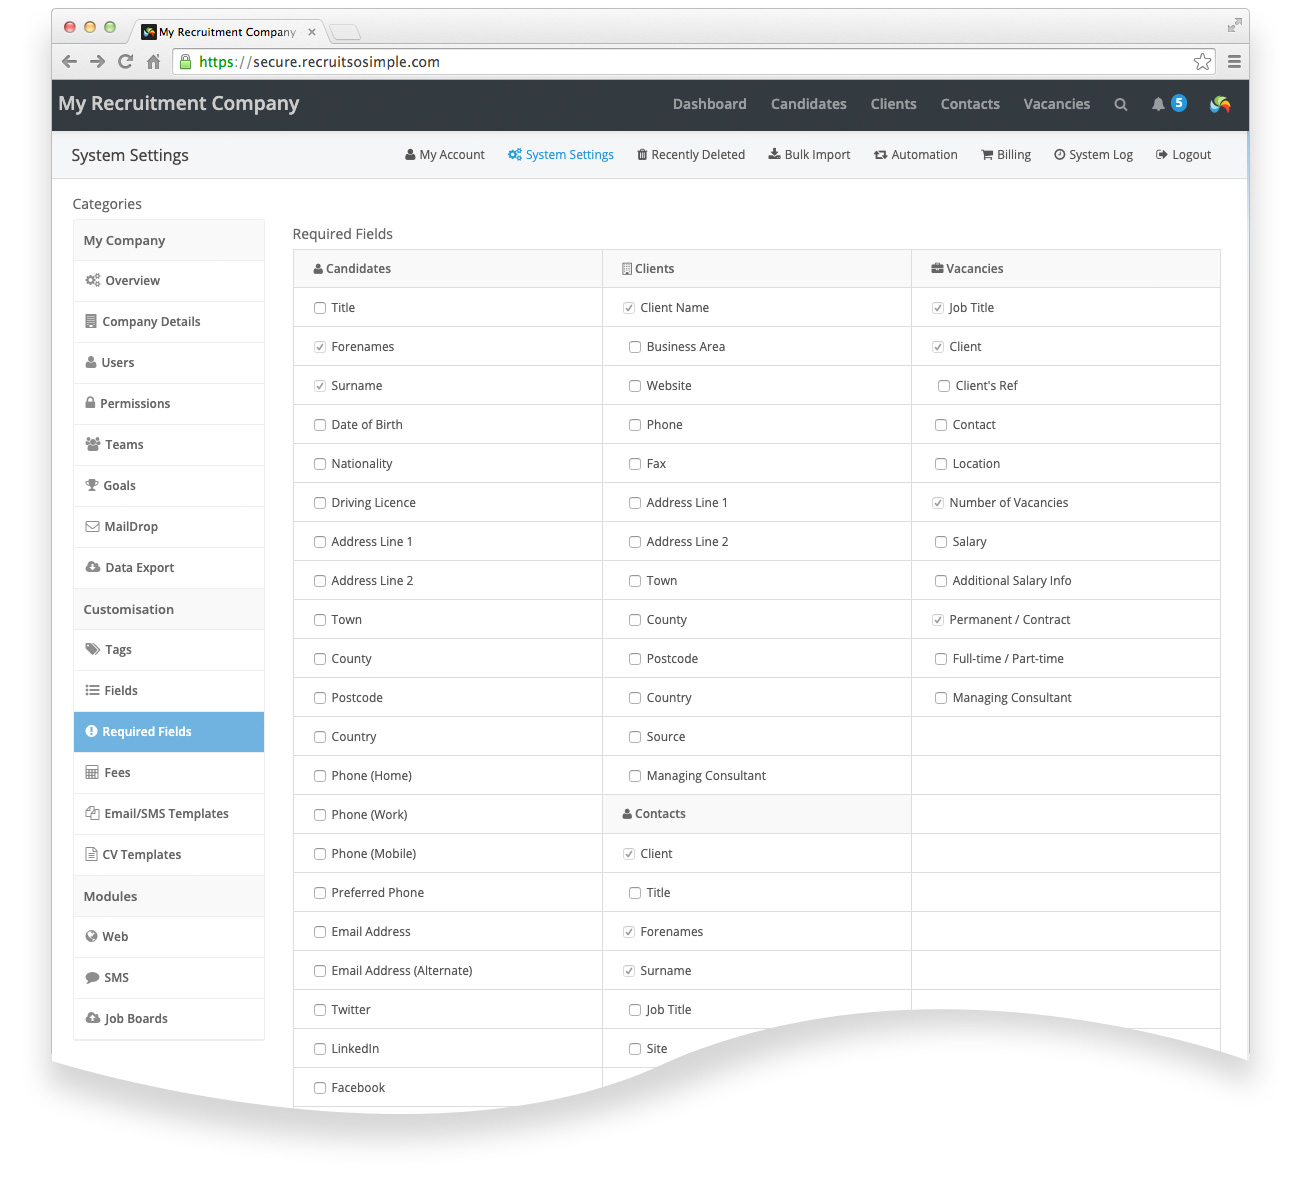1298x1180 pixels.
Task: Go to the Billing page
Action: pos(1006,155)
